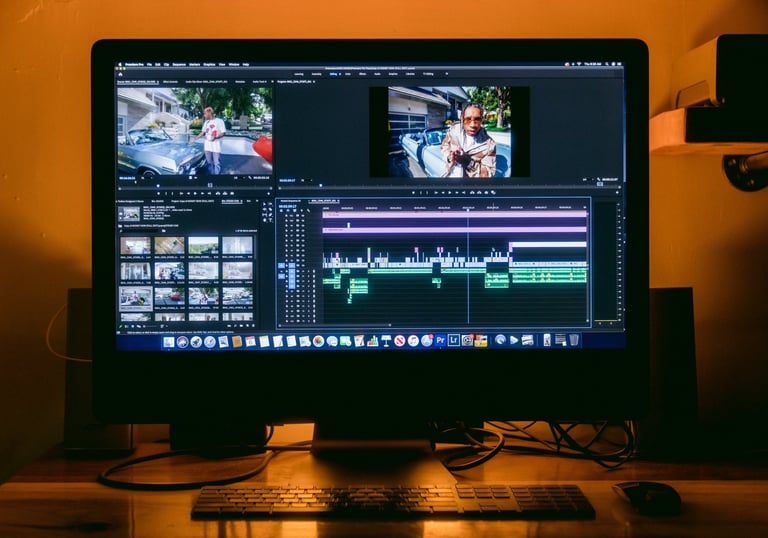The width and height of the screenshot is (768, 538).
Task: Select the Track Select Forward tool
Action: point(270,204)
